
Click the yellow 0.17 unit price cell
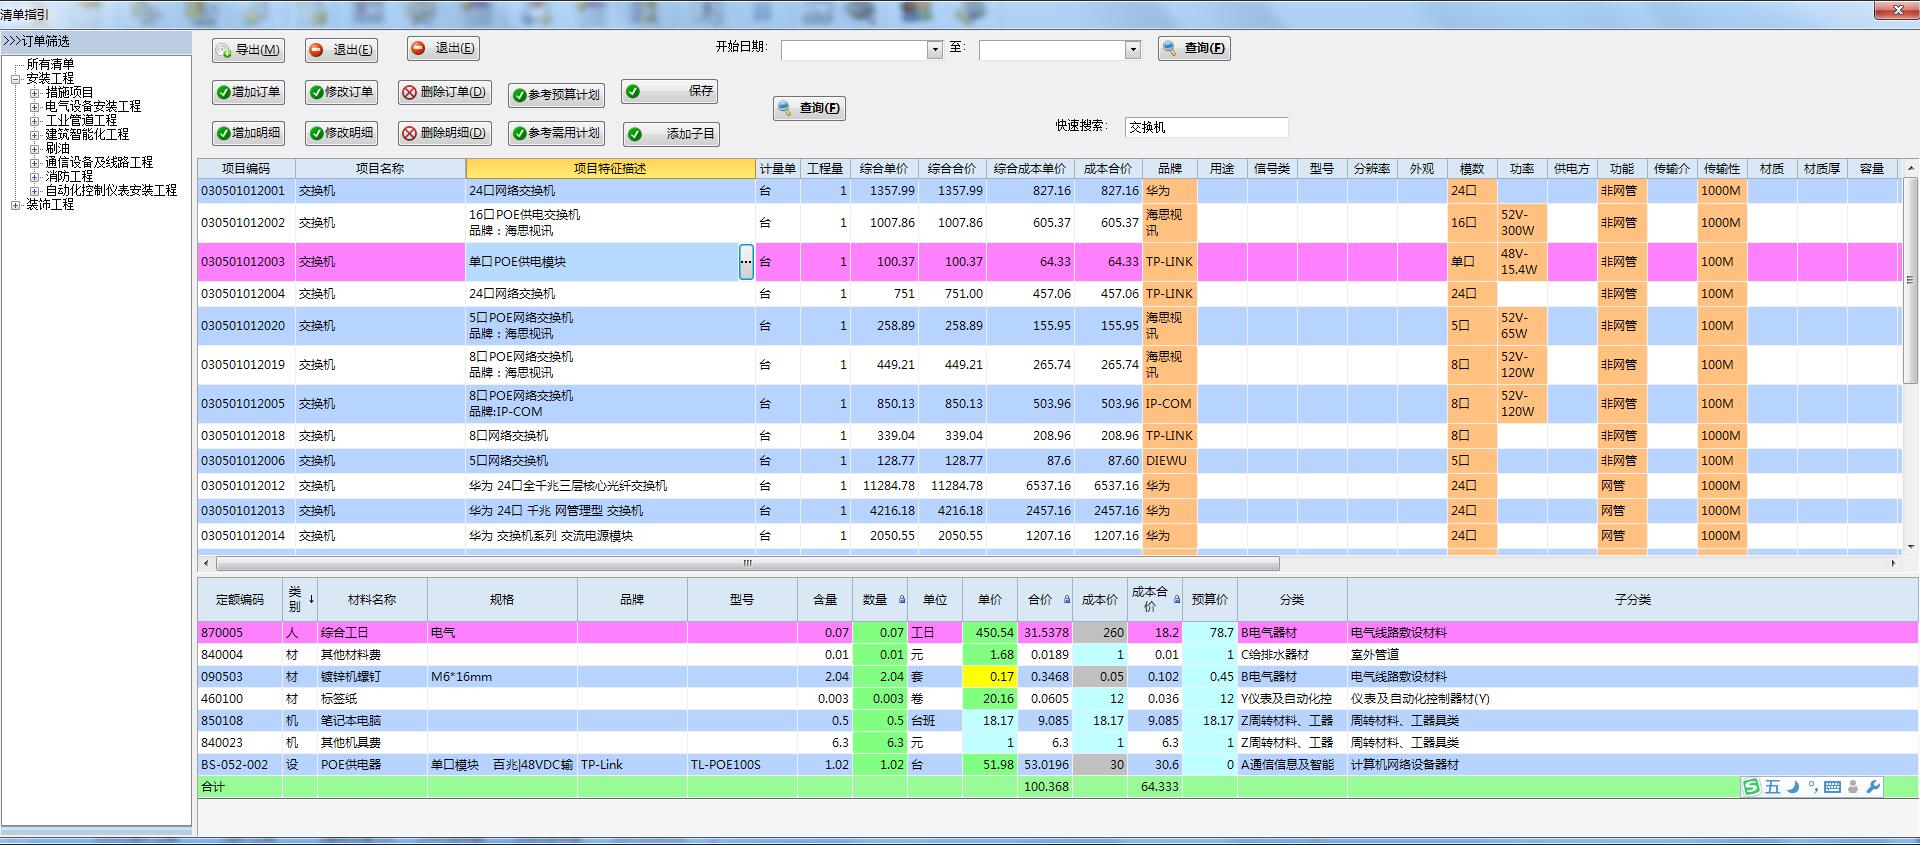[989, 677]
